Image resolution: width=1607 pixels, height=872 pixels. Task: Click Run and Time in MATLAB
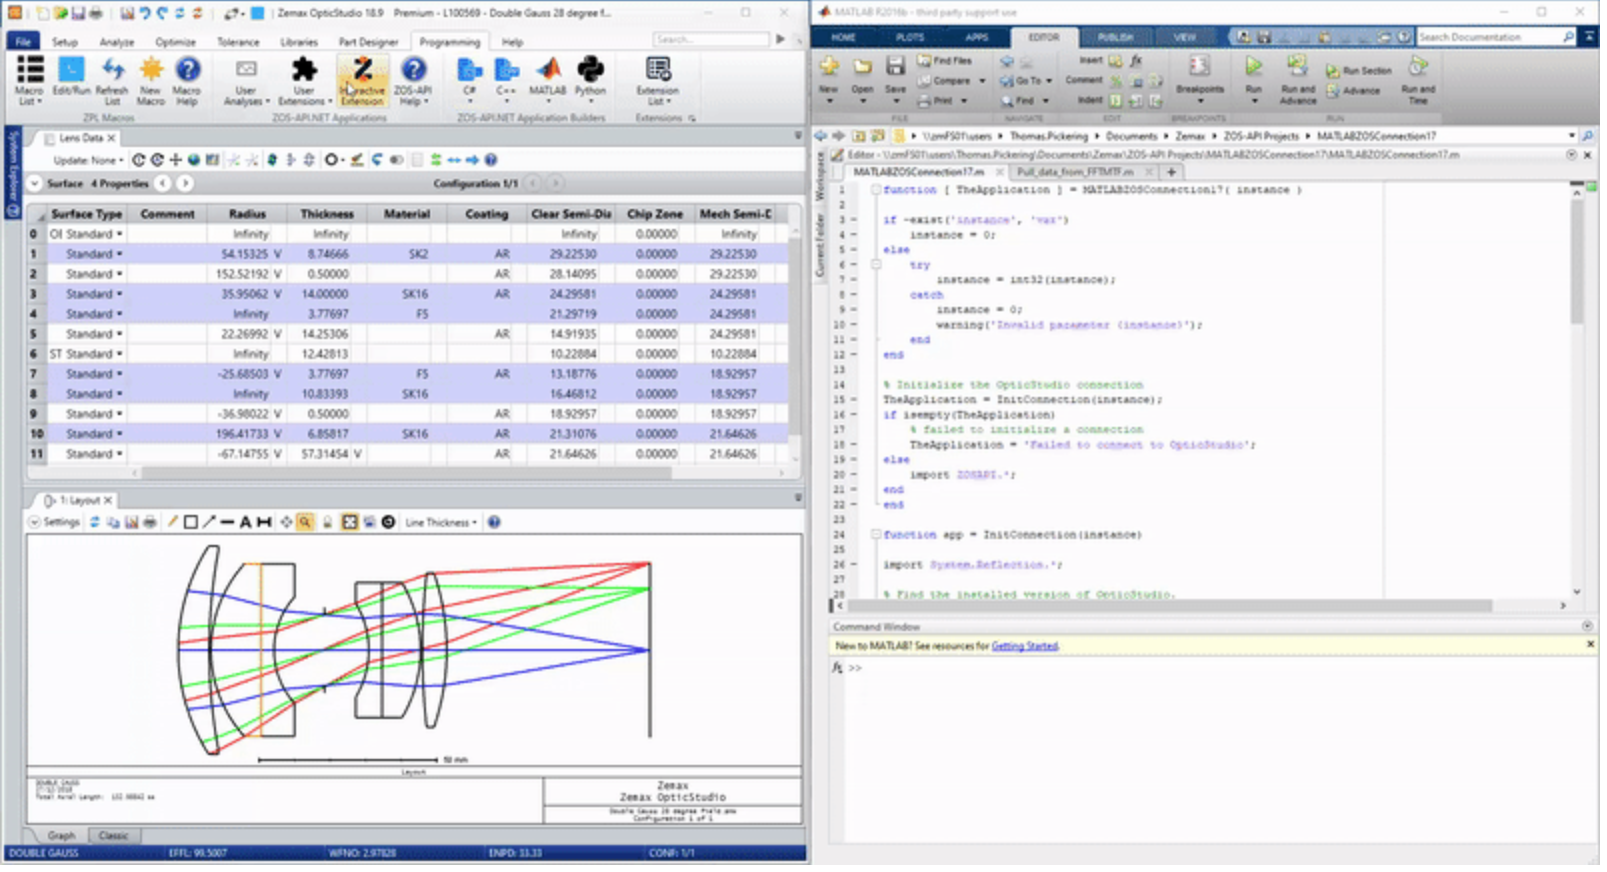pos(1418,80)
